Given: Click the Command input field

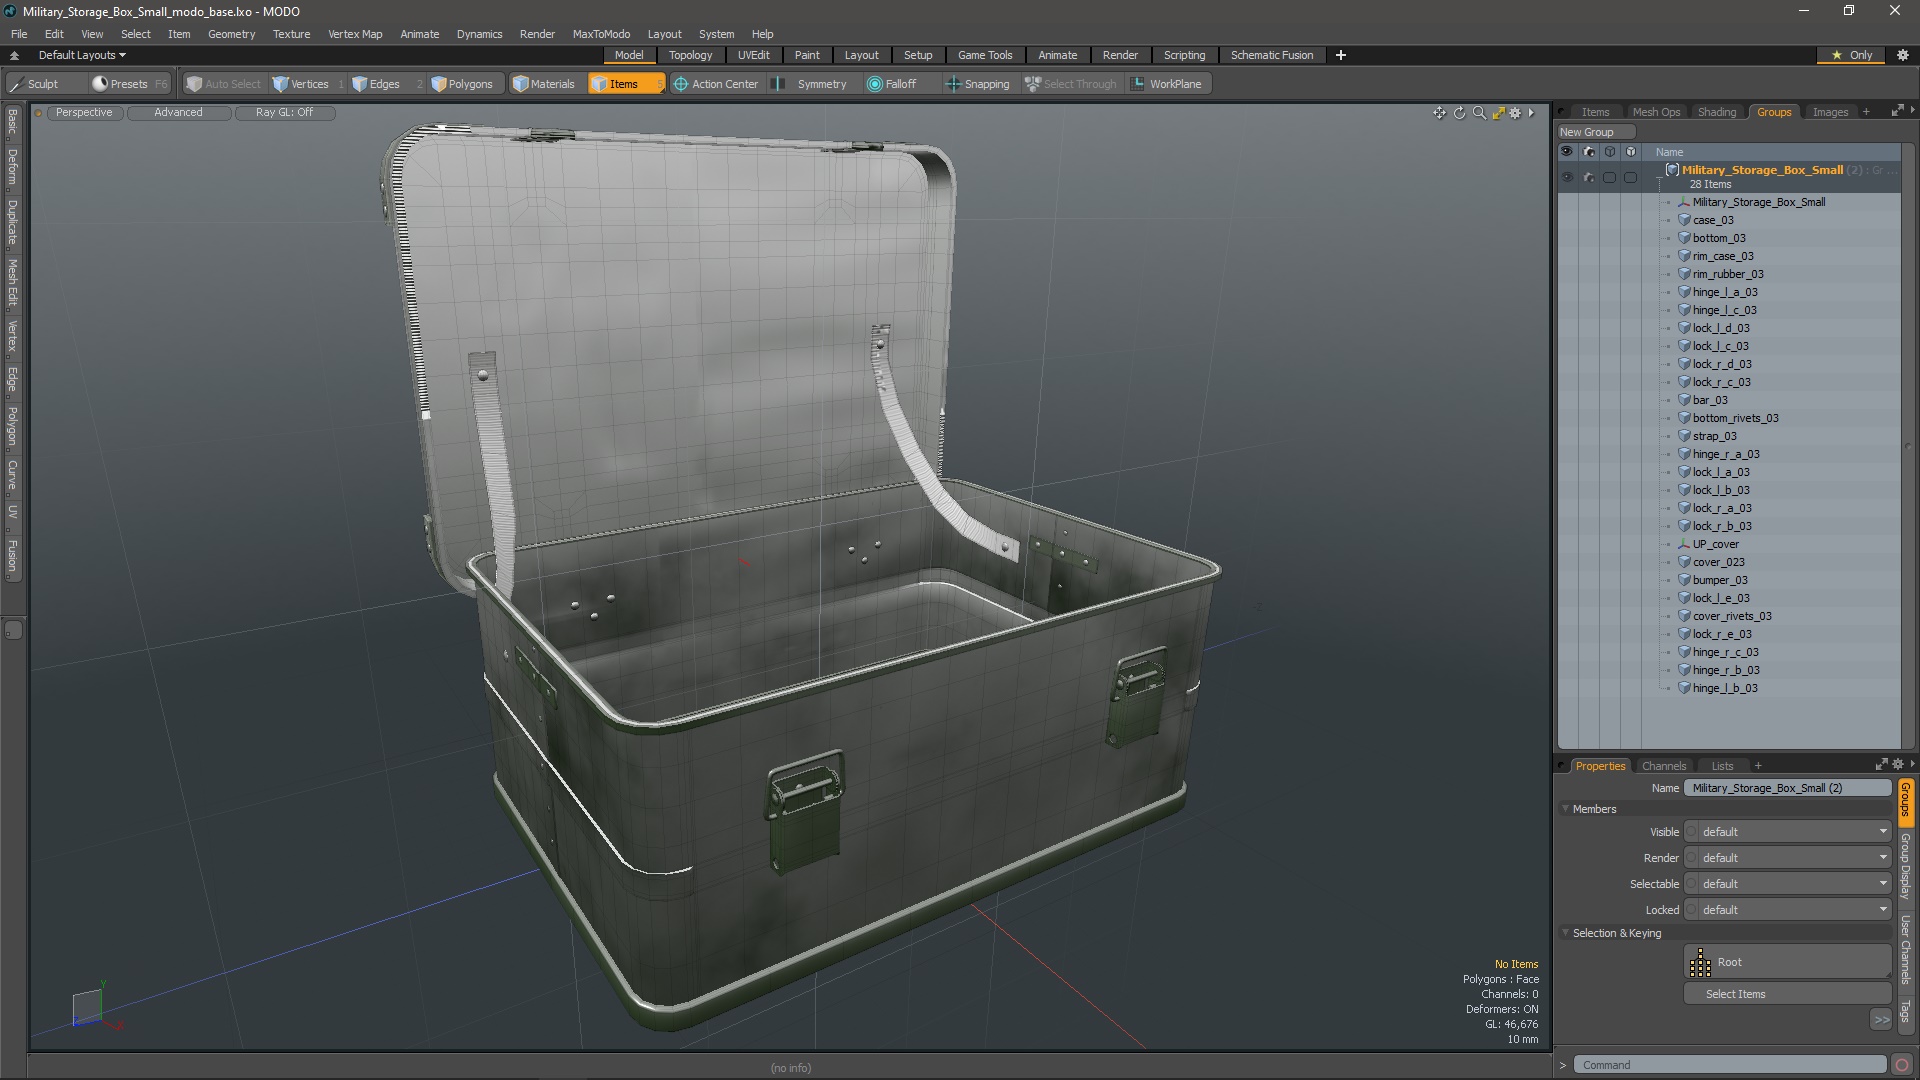Looking at the screenshot, I should click(x=1729, y=1065).
